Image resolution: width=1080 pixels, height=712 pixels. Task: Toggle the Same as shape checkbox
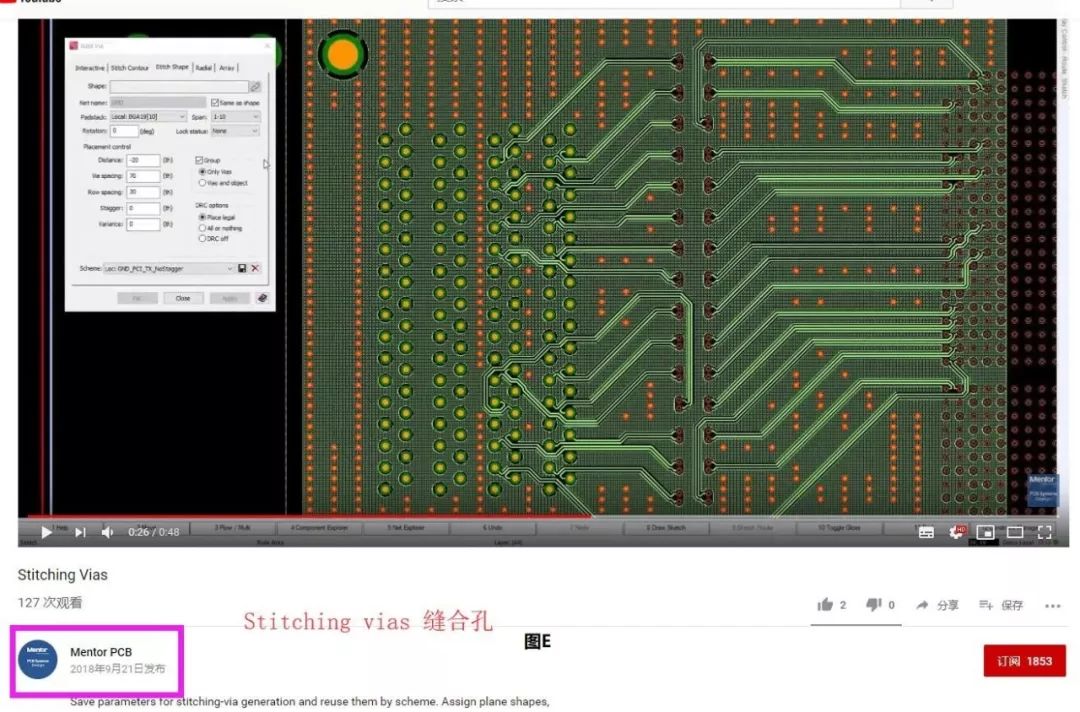[215, 103]
